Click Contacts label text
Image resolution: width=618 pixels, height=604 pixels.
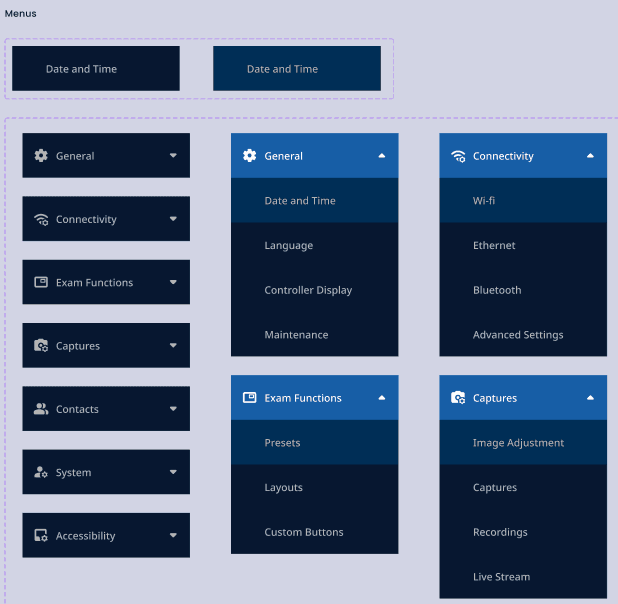77,409
